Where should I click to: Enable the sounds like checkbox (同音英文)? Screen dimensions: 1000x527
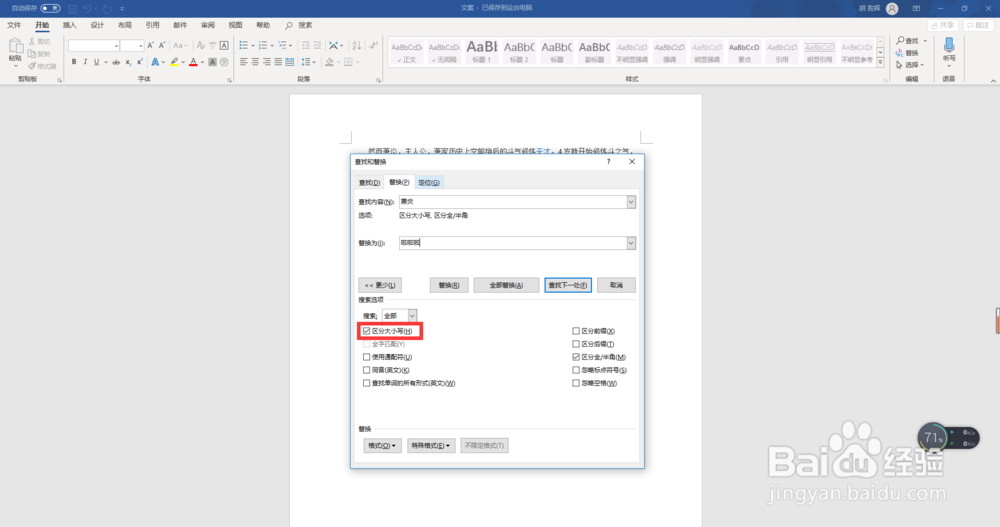367,370
